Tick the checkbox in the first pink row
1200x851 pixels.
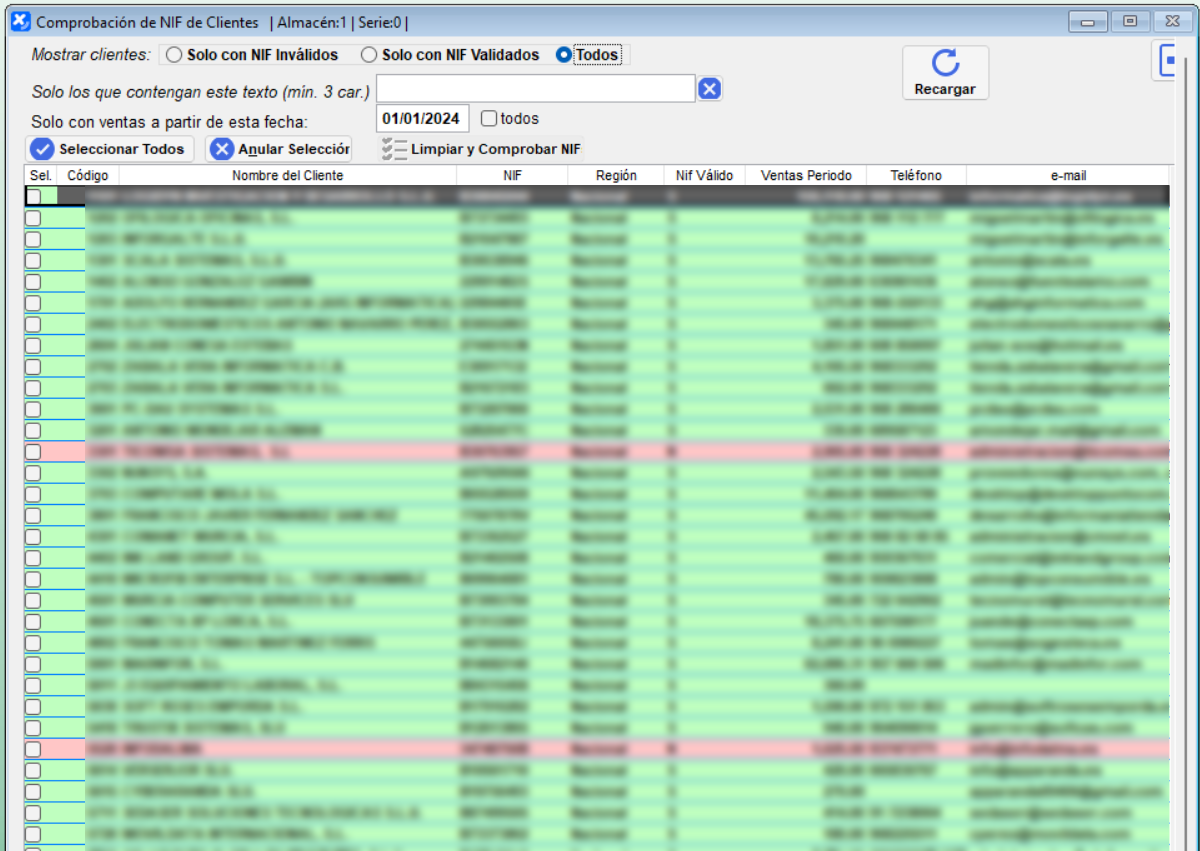(33, 452)
